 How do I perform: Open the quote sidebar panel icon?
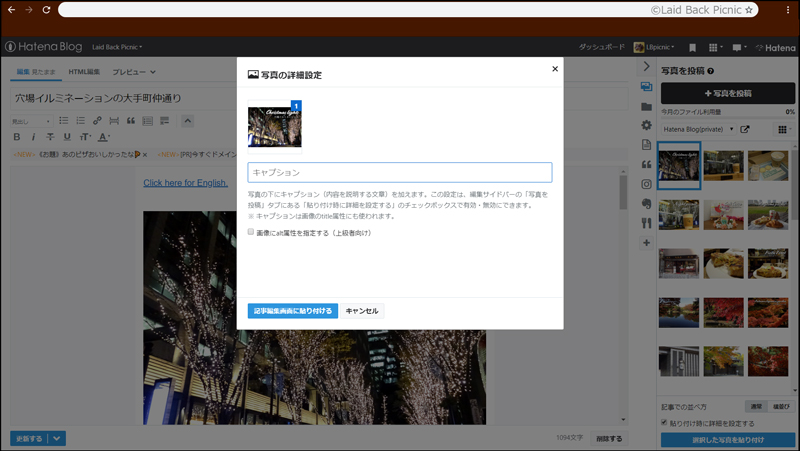[x=646, y=164]
